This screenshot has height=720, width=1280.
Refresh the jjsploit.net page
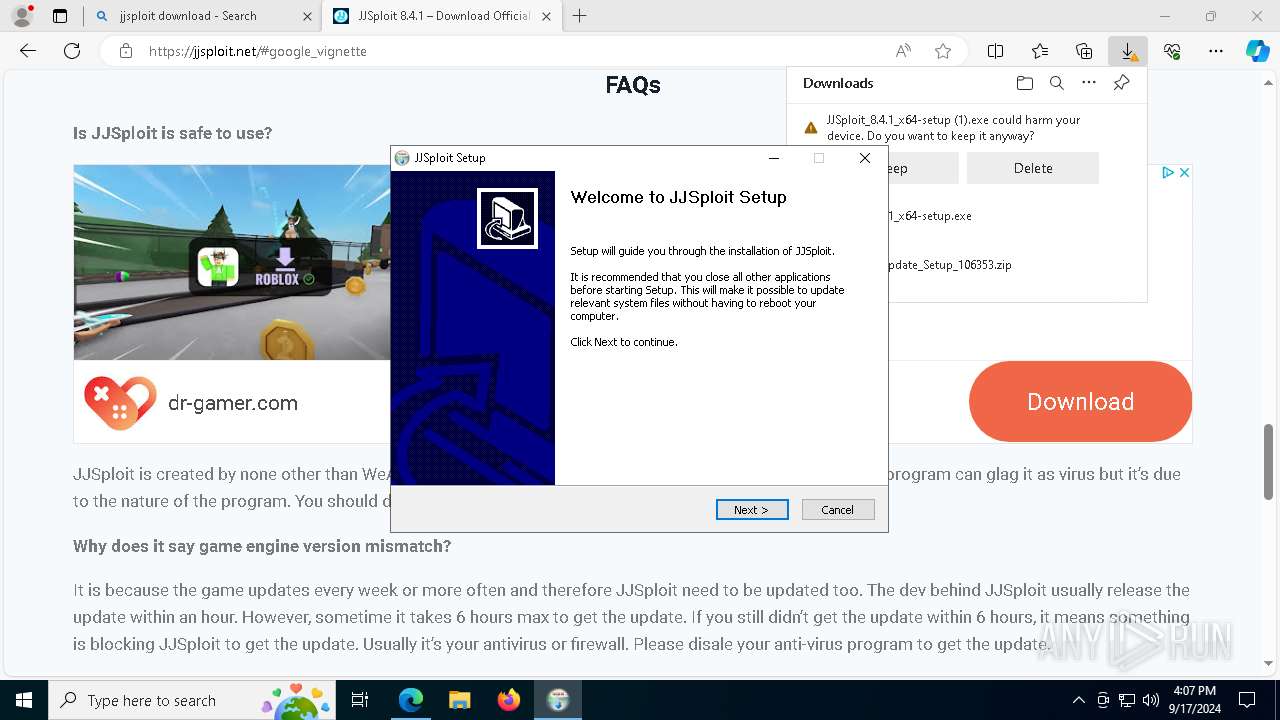pyautogui.click(x=72, y=51)
